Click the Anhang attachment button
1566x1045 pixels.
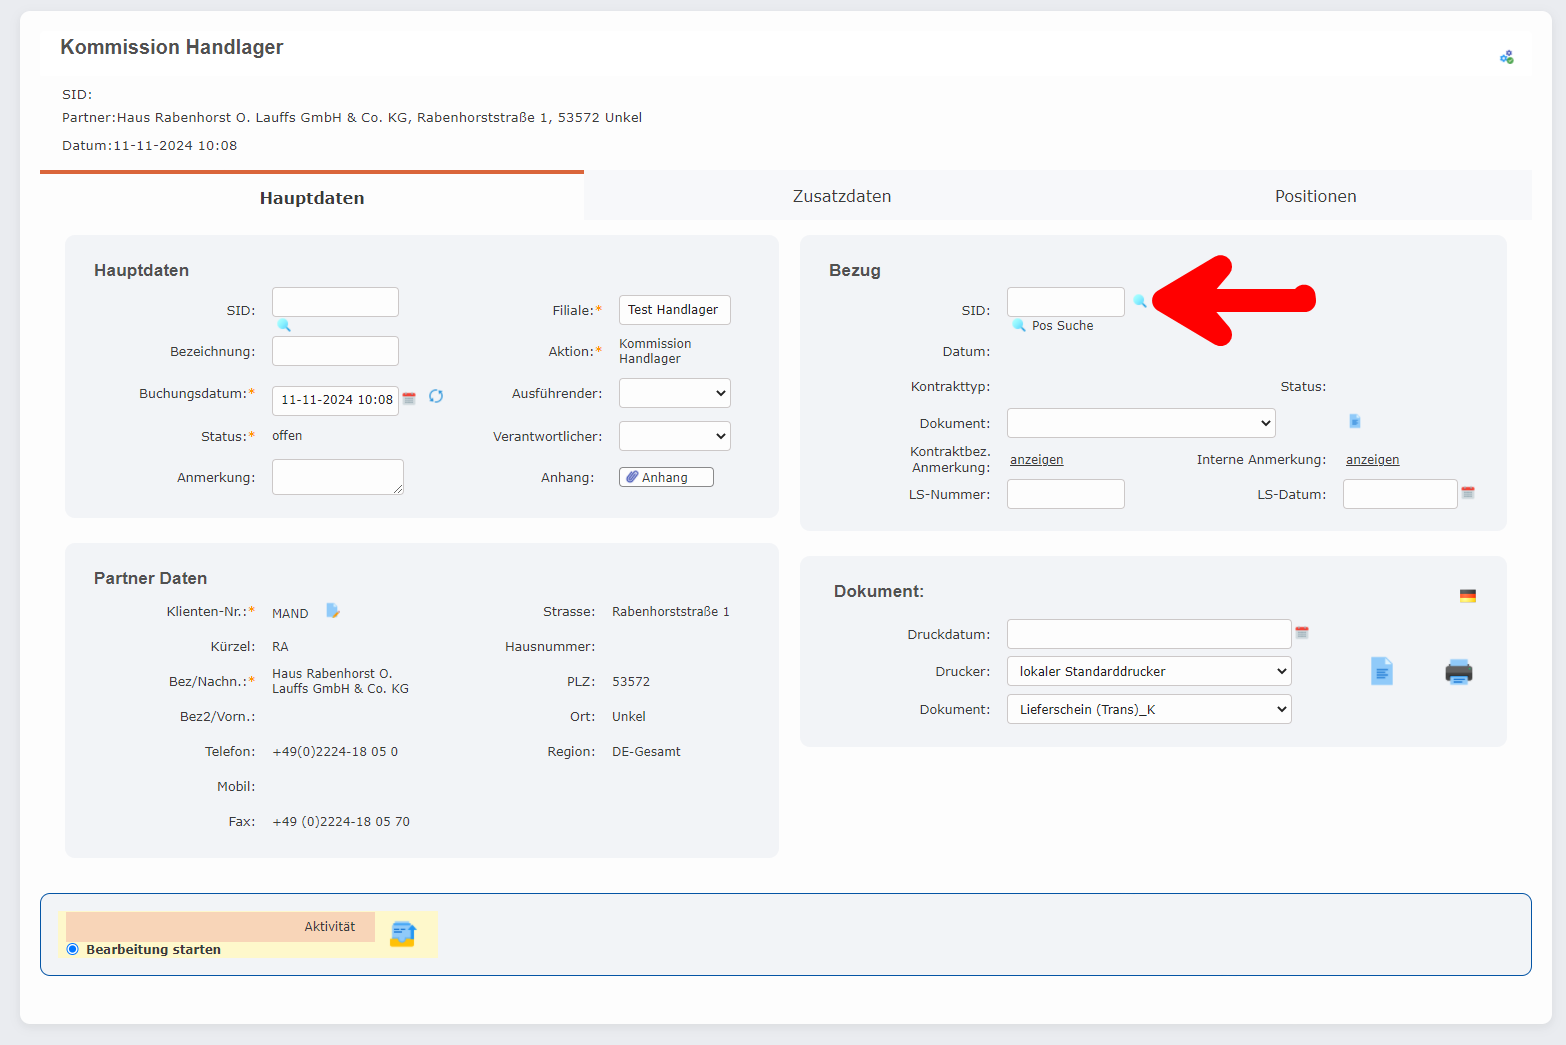tap(666, 477)
